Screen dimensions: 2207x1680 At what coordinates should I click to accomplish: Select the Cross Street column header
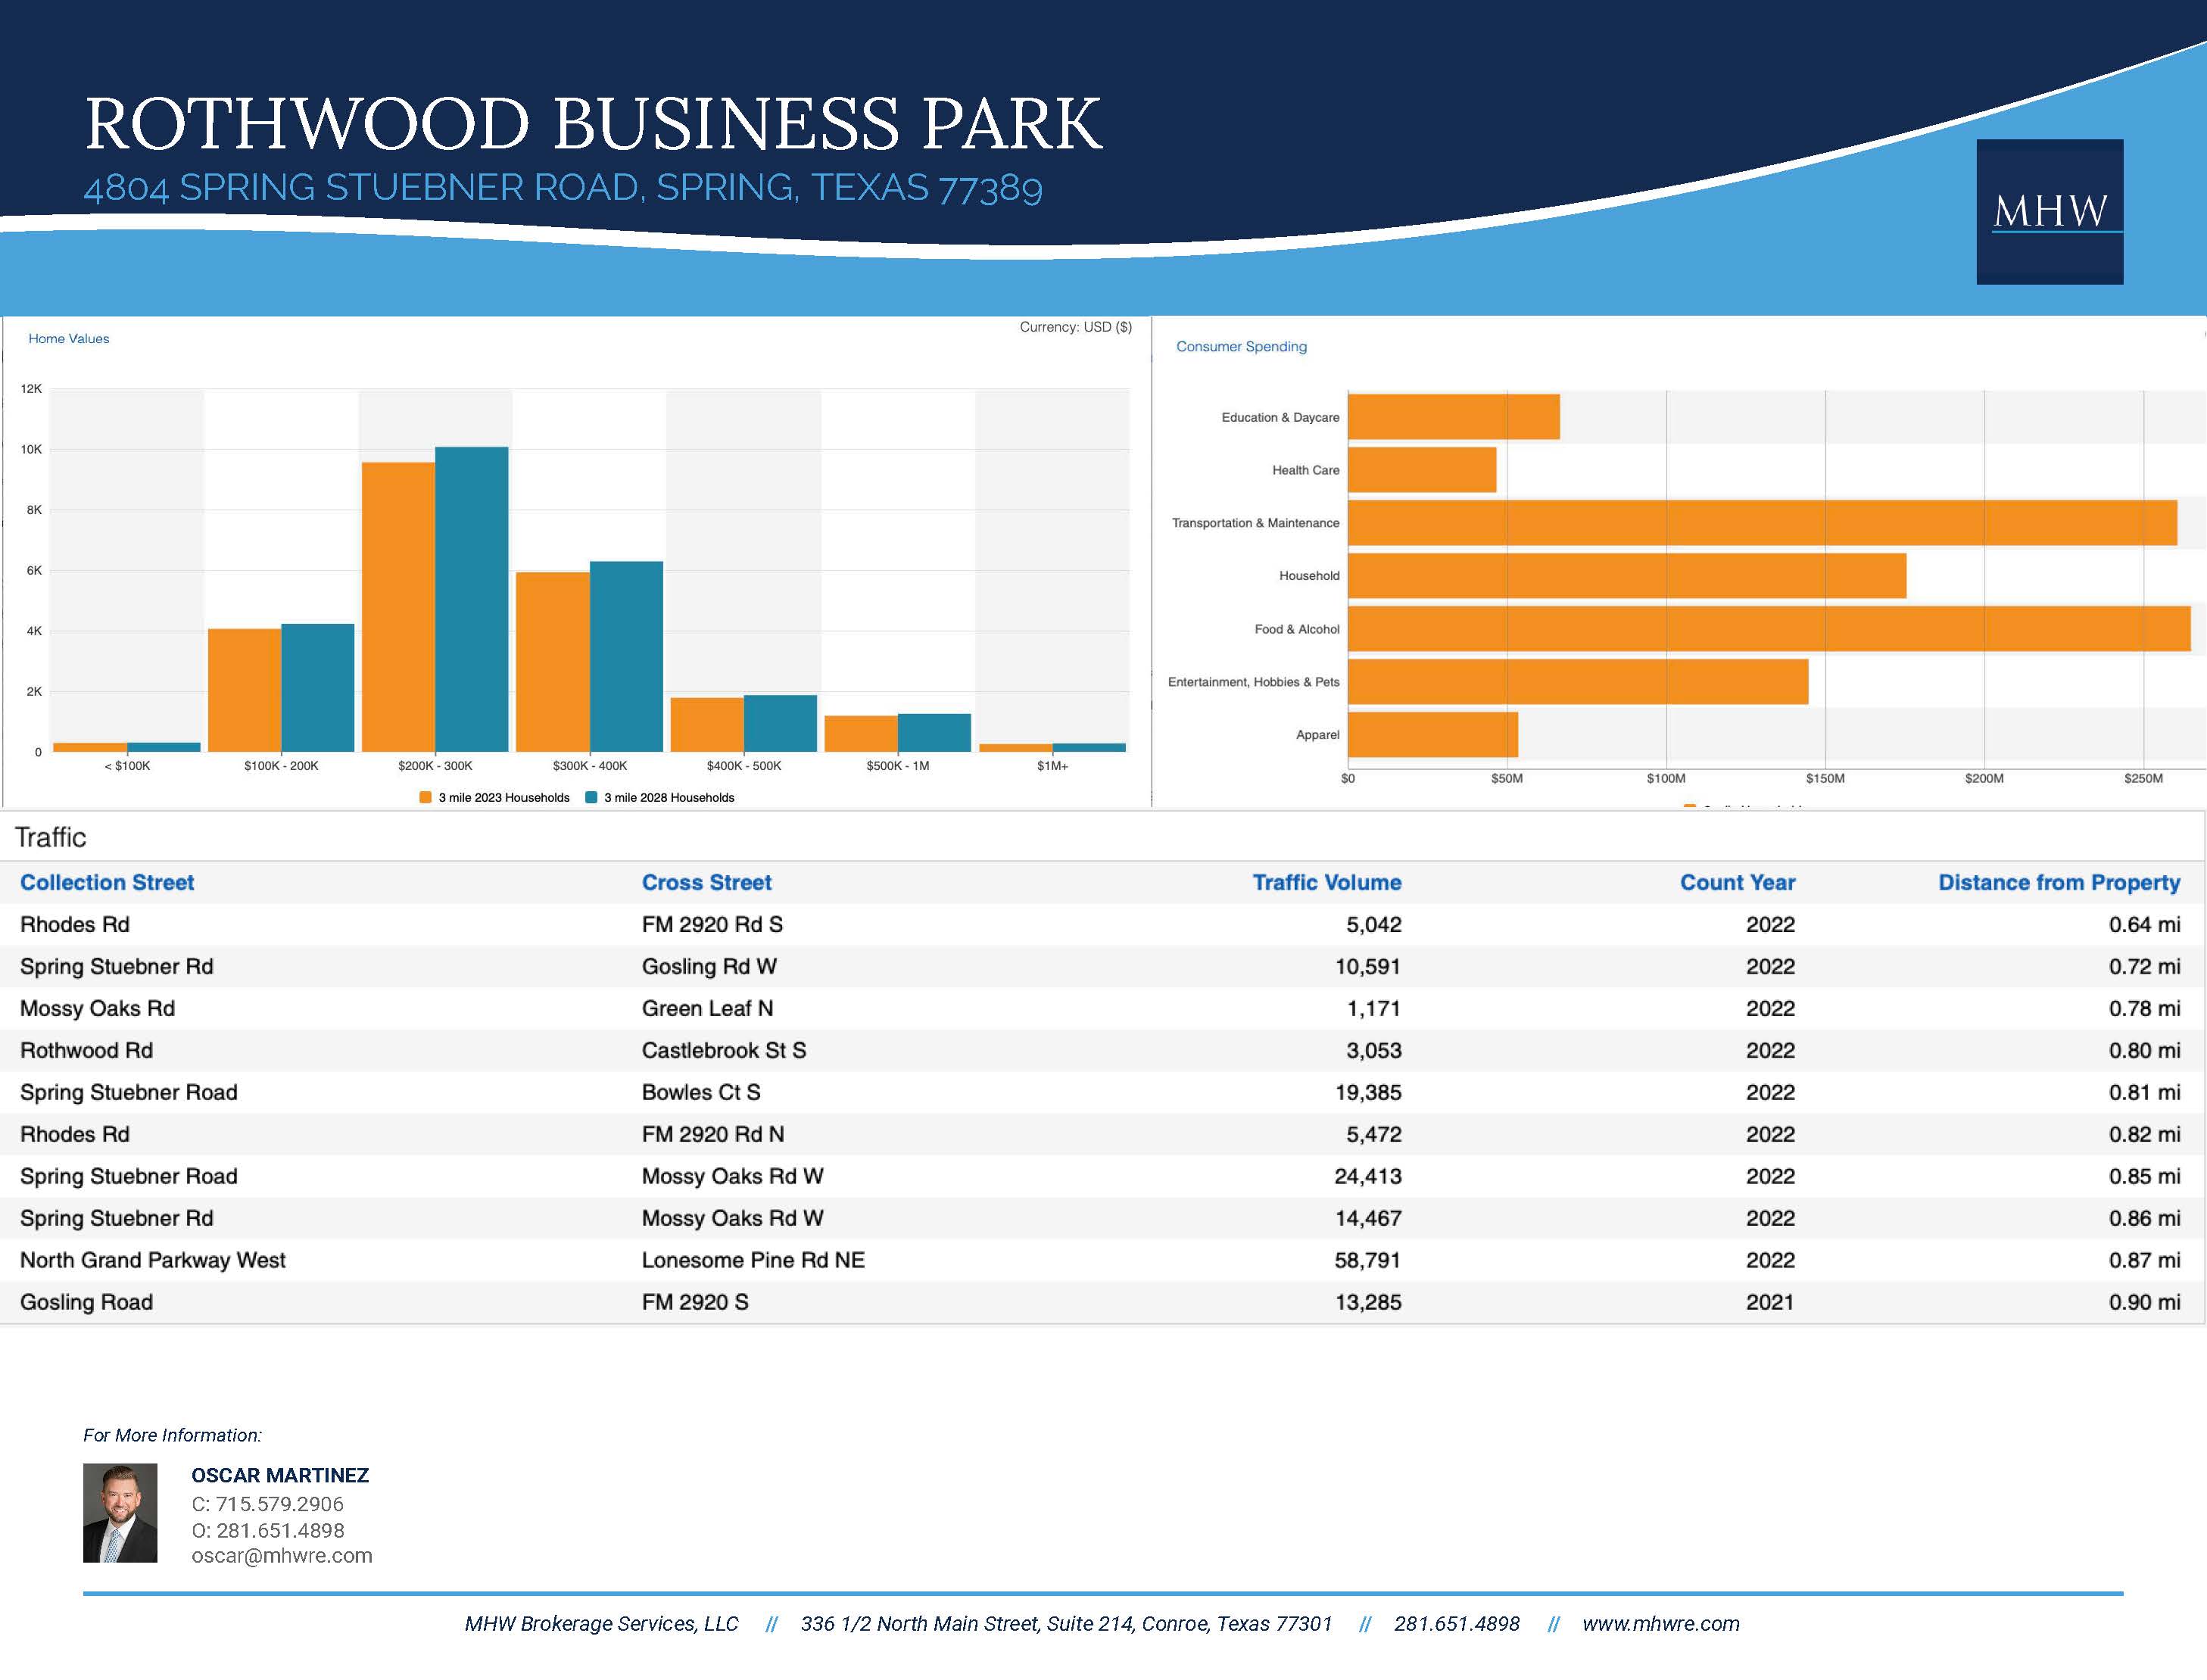coord(706,882)
